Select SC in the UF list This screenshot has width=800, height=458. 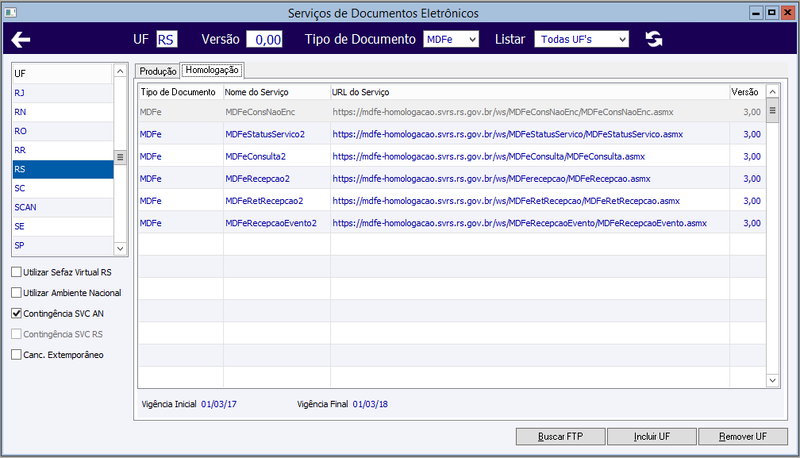click(63, 188)
